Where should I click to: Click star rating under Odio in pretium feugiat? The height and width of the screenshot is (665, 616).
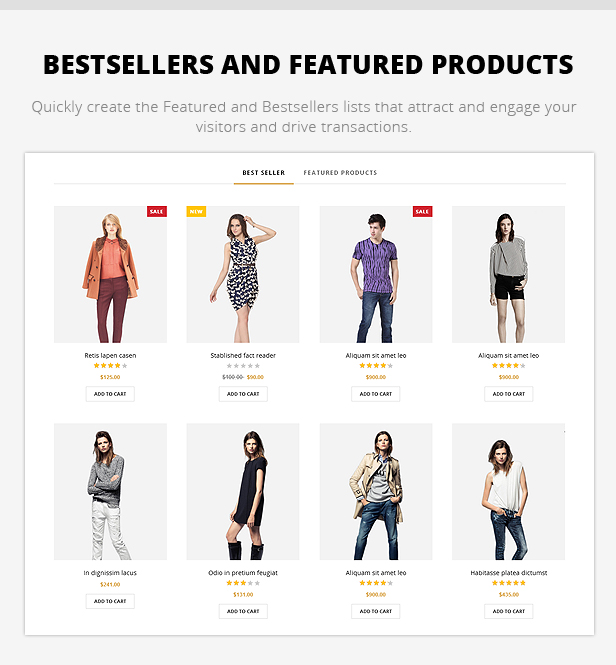point(243,583)
